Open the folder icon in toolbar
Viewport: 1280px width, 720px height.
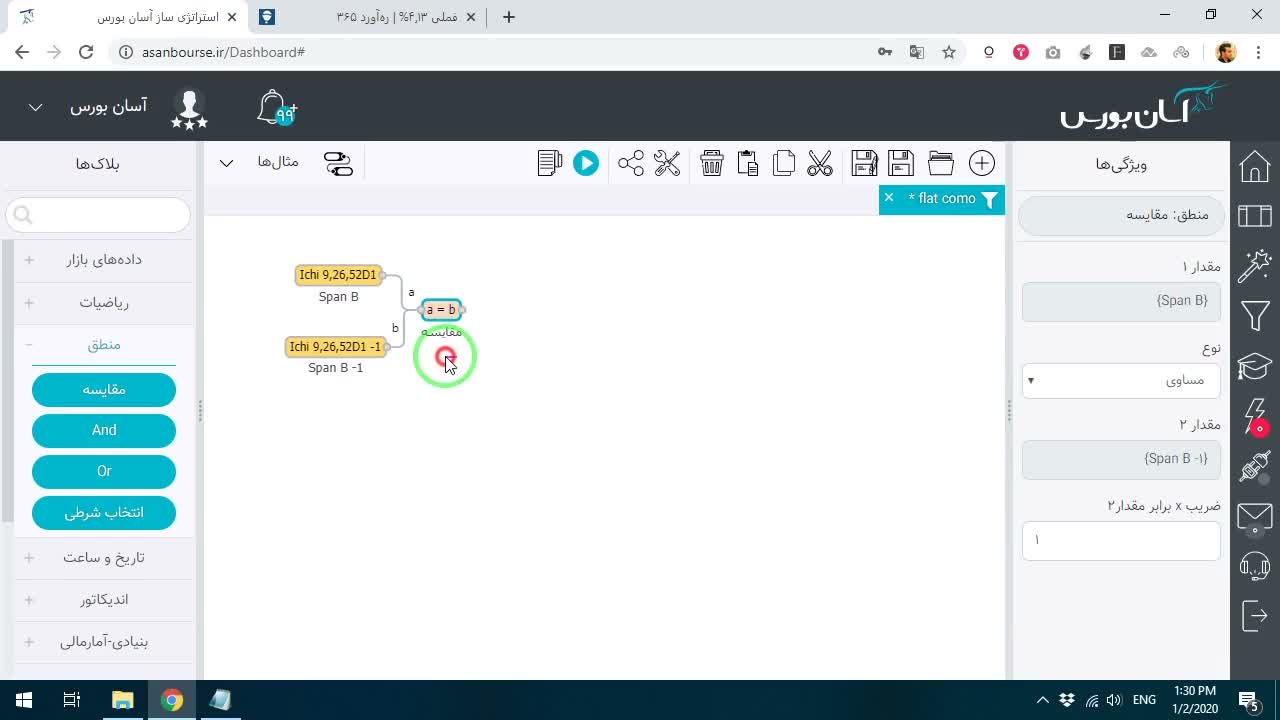coord(941,163)
